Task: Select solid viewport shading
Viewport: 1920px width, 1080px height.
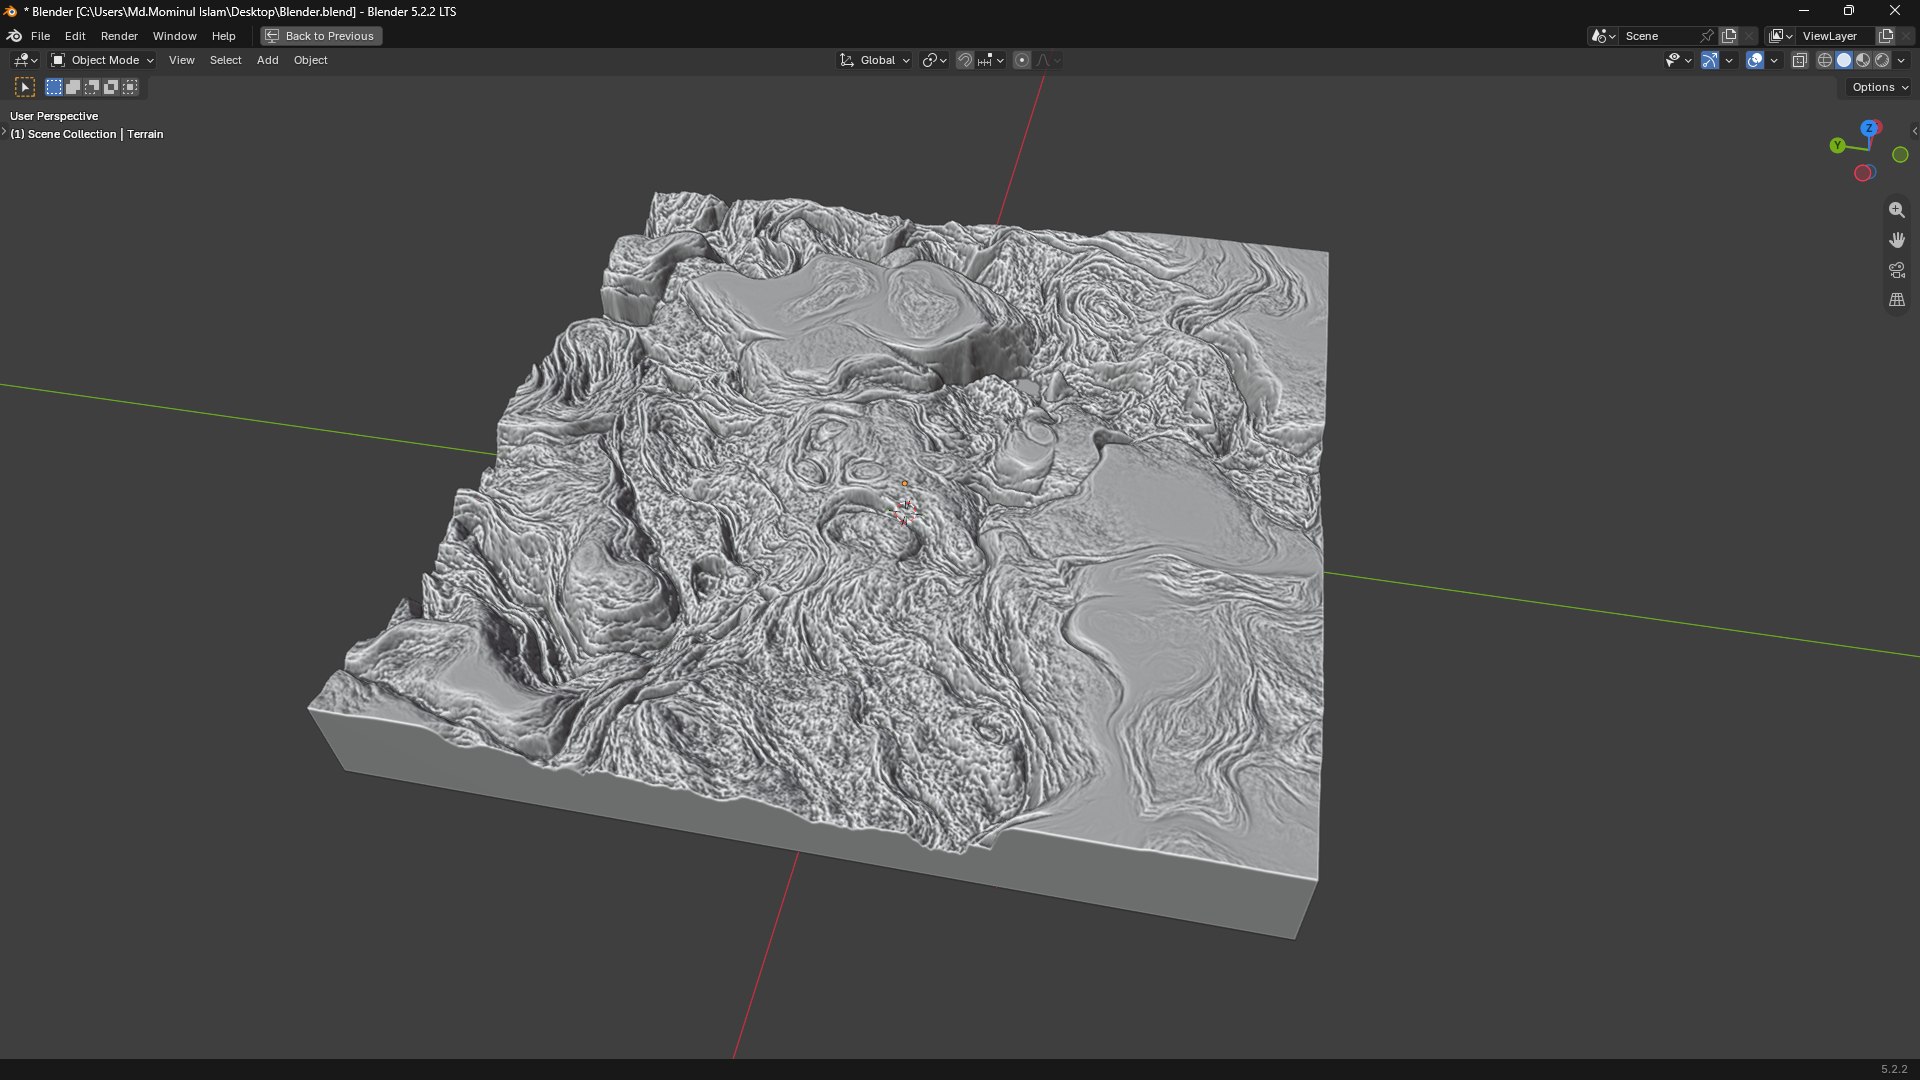Action: click(1844, 61)
